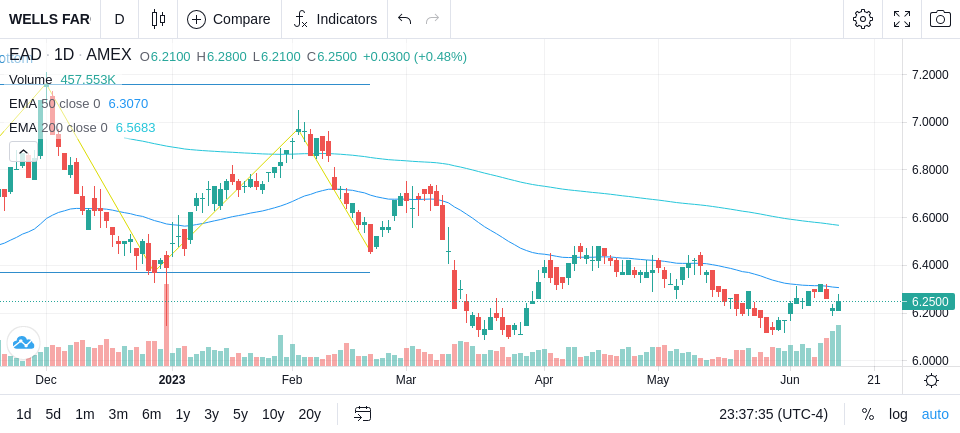Take a chart snapshot with camera icon
This screenshot has width=960, height=433.
[940, 19]
